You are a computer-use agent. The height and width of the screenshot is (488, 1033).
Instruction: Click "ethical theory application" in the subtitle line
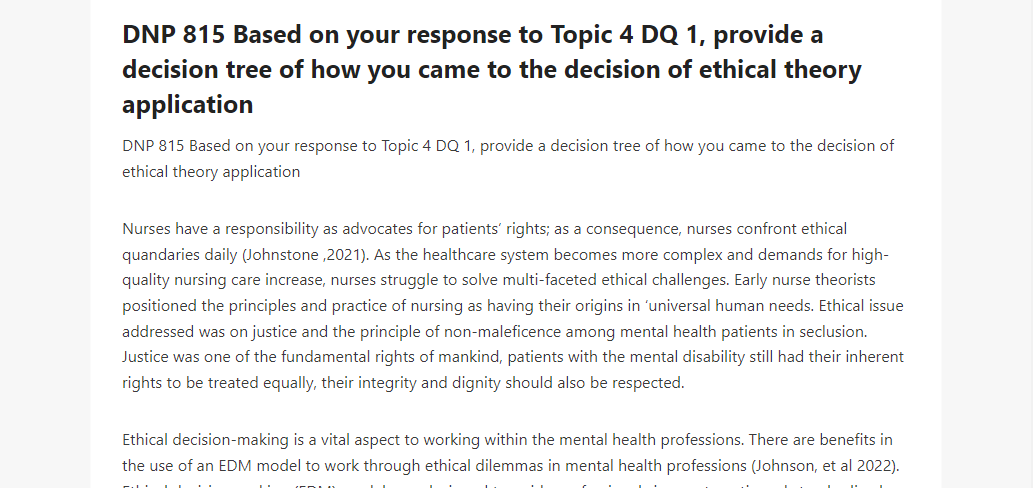(x=211, y=172)
